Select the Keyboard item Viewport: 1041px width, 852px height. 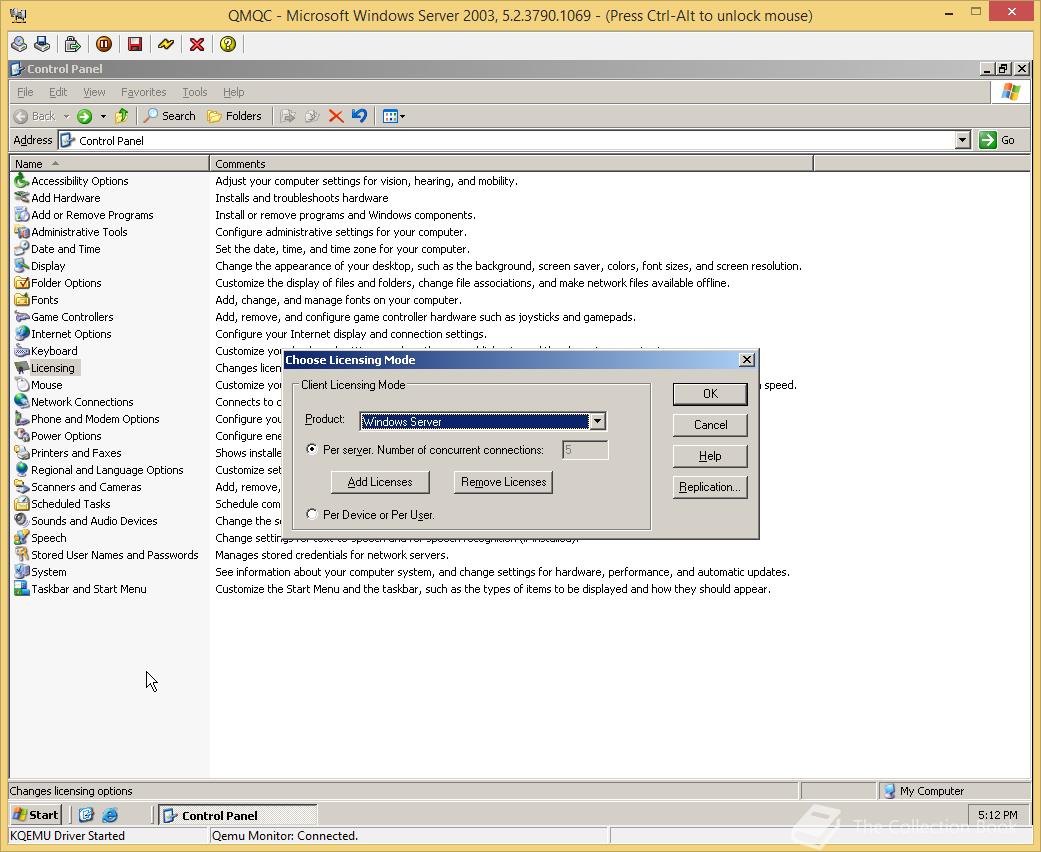pyautogui.click(x=46, y=351)
